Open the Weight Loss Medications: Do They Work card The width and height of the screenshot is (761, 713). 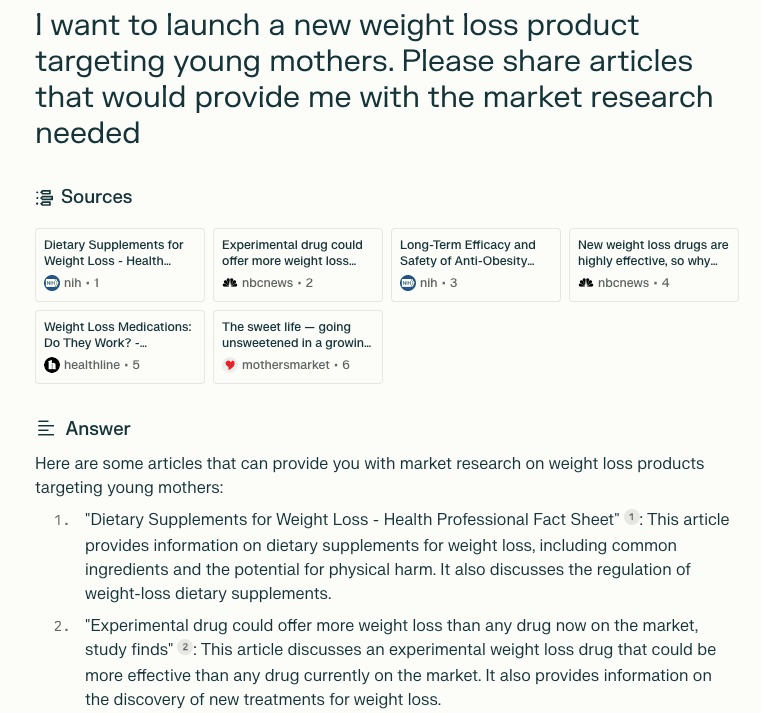coord(120,347)
